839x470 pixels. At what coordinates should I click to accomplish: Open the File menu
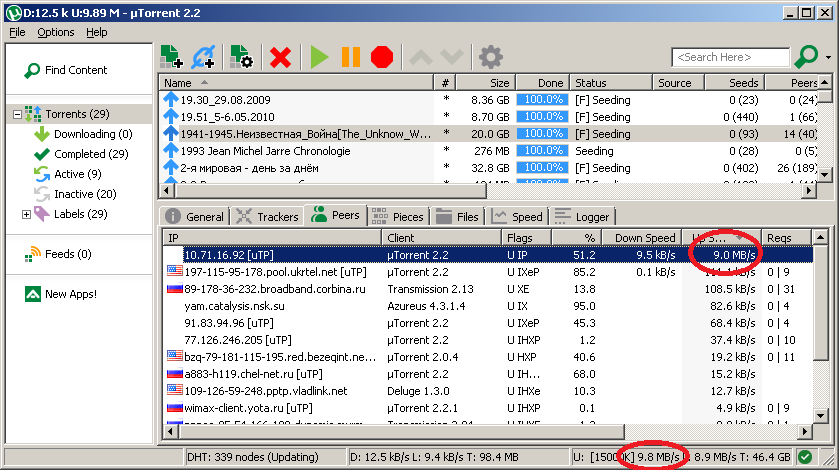coord(17,32)
